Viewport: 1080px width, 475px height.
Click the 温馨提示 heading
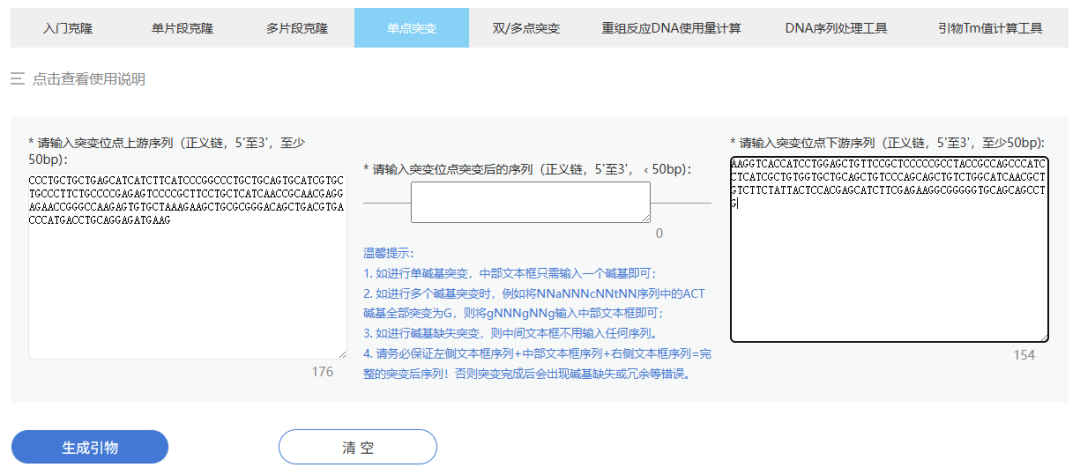pyautogui.click(x=389, y=253)
